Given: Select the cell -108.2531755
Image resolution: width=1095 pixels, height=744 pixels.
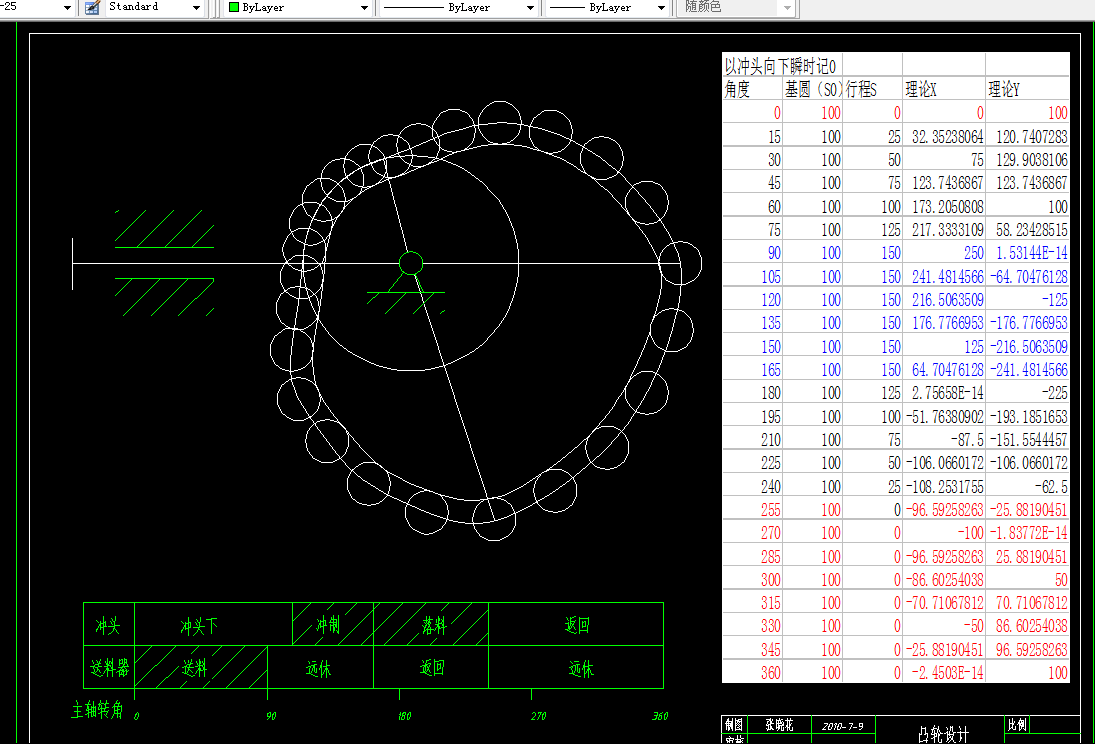Looking at the screenshot, I should 944,486.
